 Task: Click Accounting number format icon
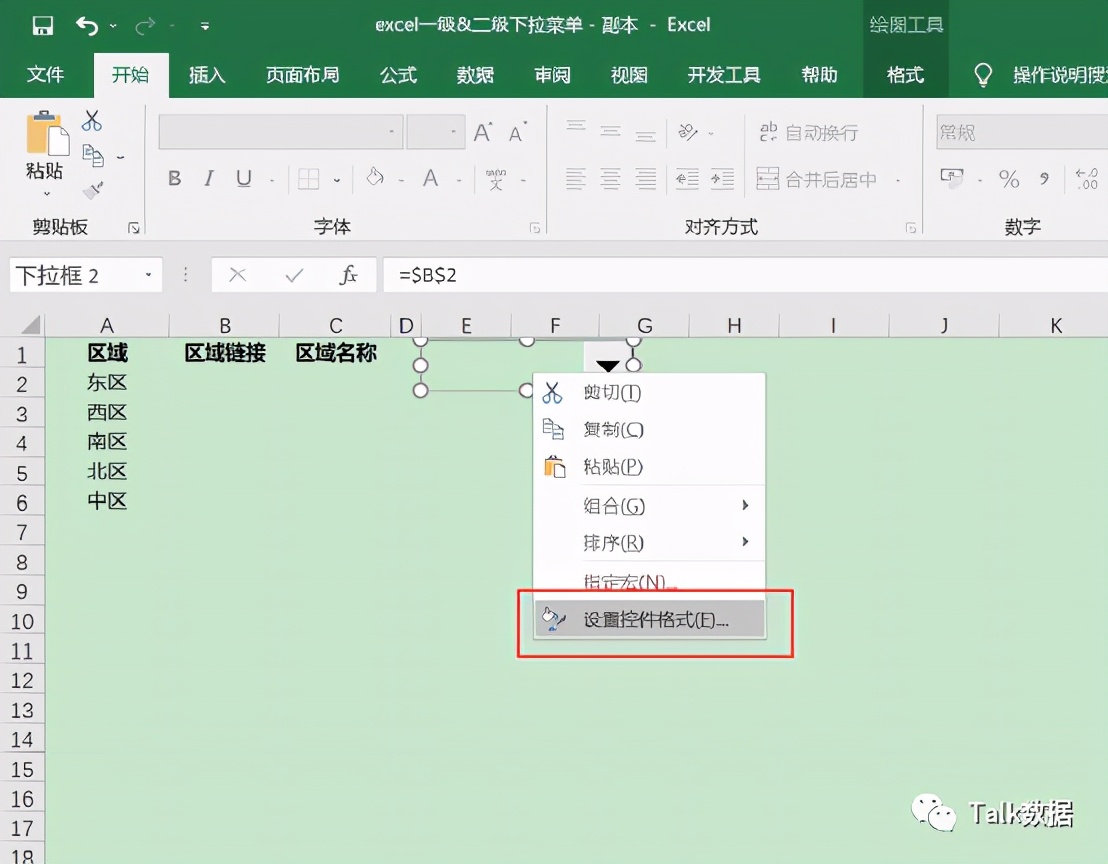952,178
